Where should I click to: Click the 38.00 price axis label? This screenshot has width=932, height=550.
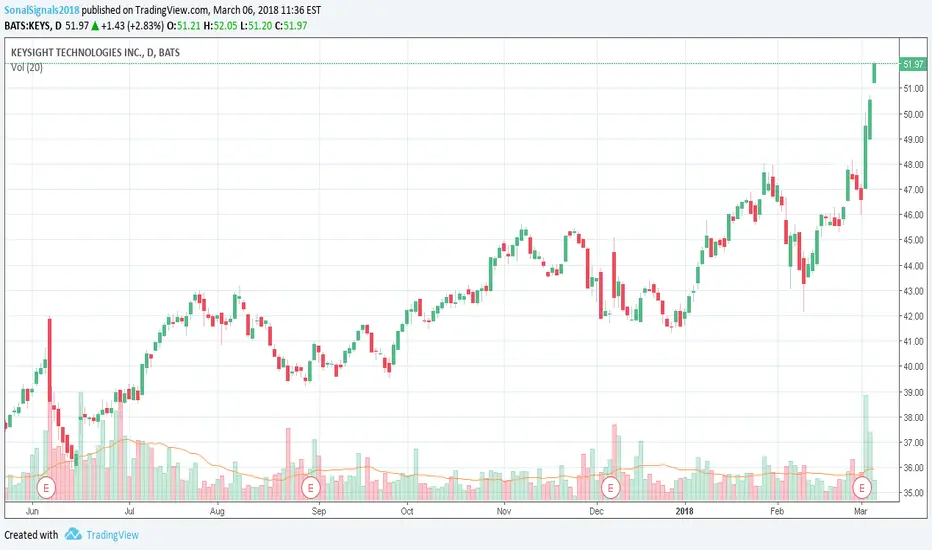[913, 417]
